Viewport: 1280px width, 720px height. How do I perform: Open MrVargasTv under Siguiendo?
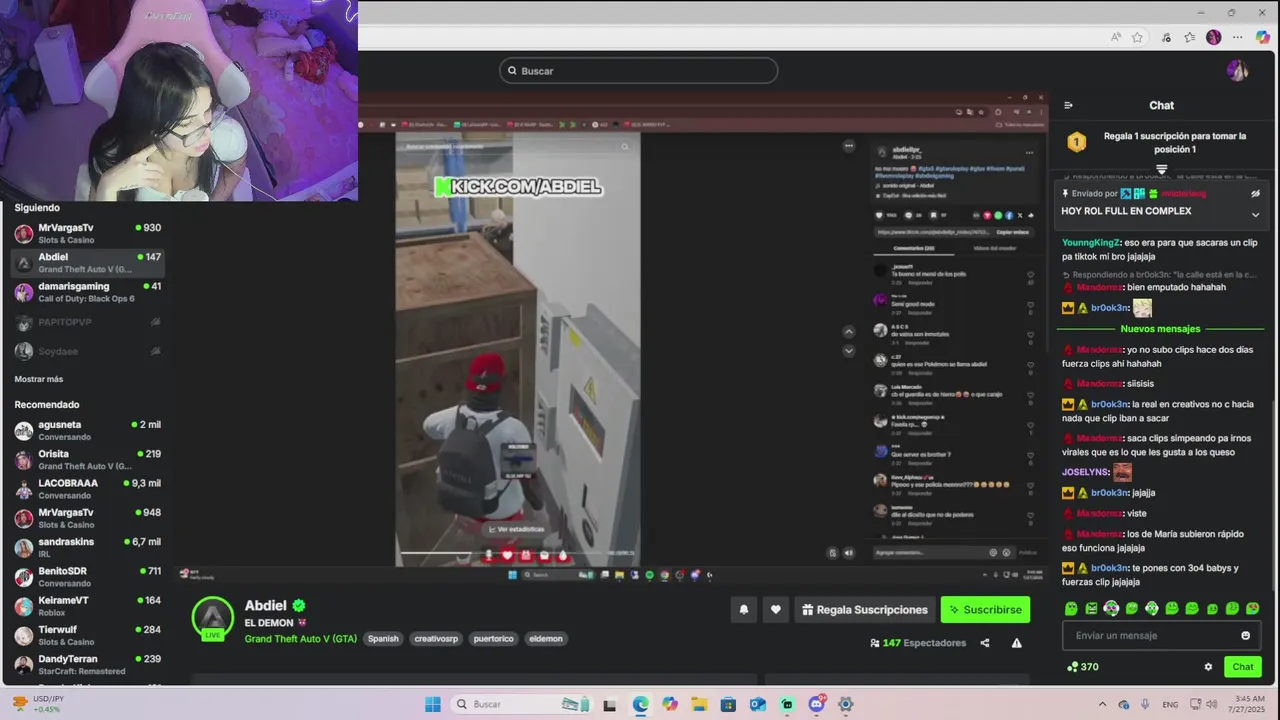[x=87, y=233]
